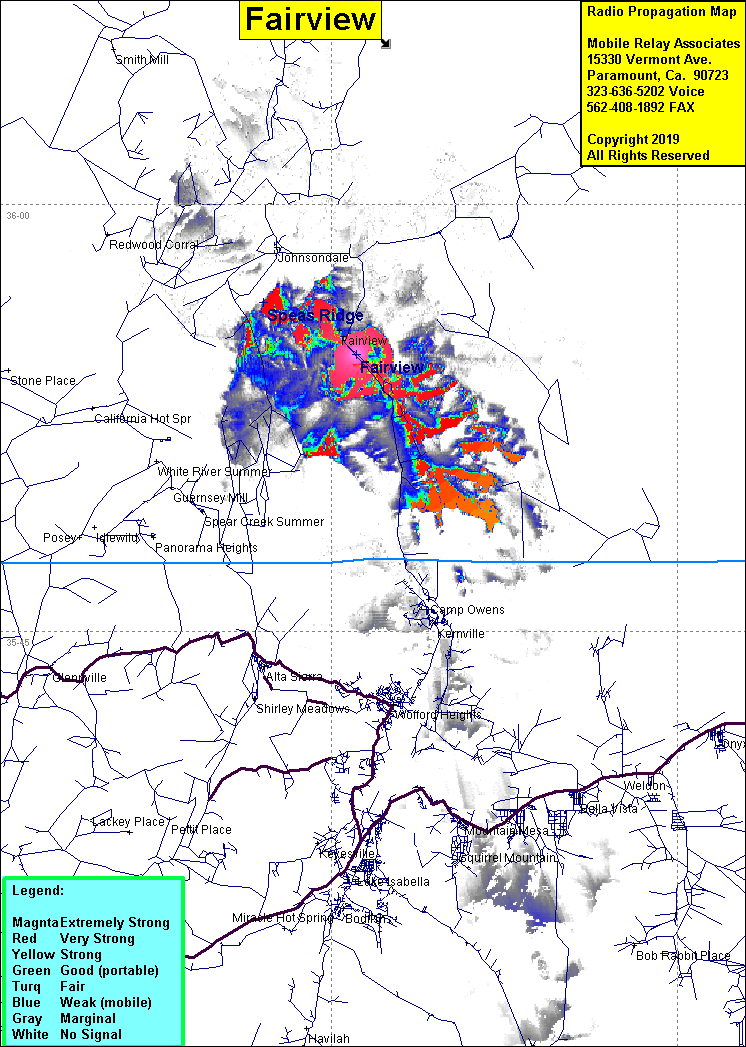Choose the Blue Weak (mobile) legend row
The image size is (746, 1047).
tap(81, 1002)
